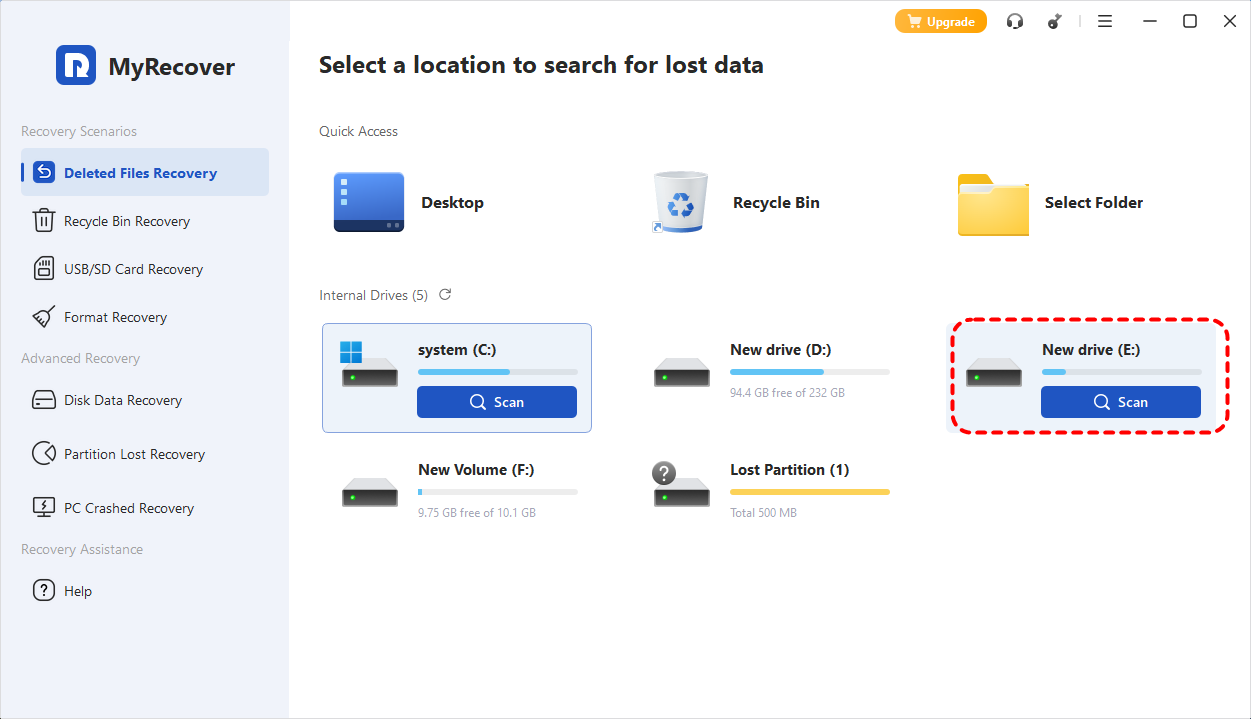Click the Desktop monitor icon

tap(369, 202)
